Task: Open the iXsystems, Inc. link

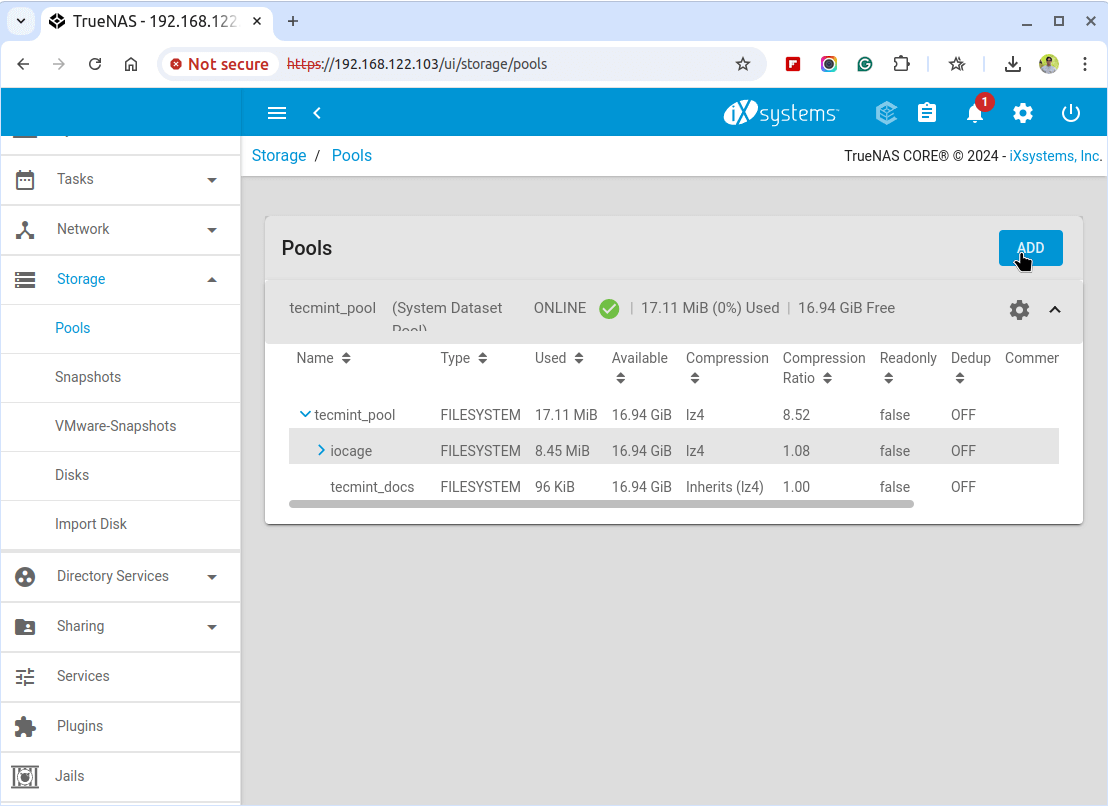Action: [1056, 156]
